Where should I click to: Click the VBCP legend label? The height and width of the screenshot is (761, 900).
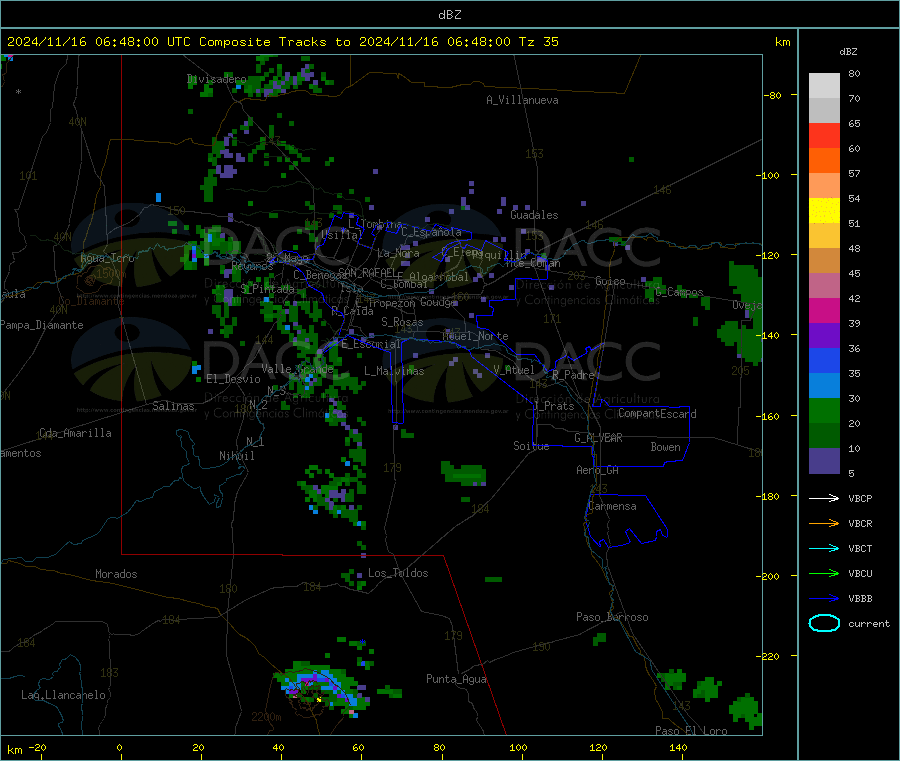pos(860,498)
